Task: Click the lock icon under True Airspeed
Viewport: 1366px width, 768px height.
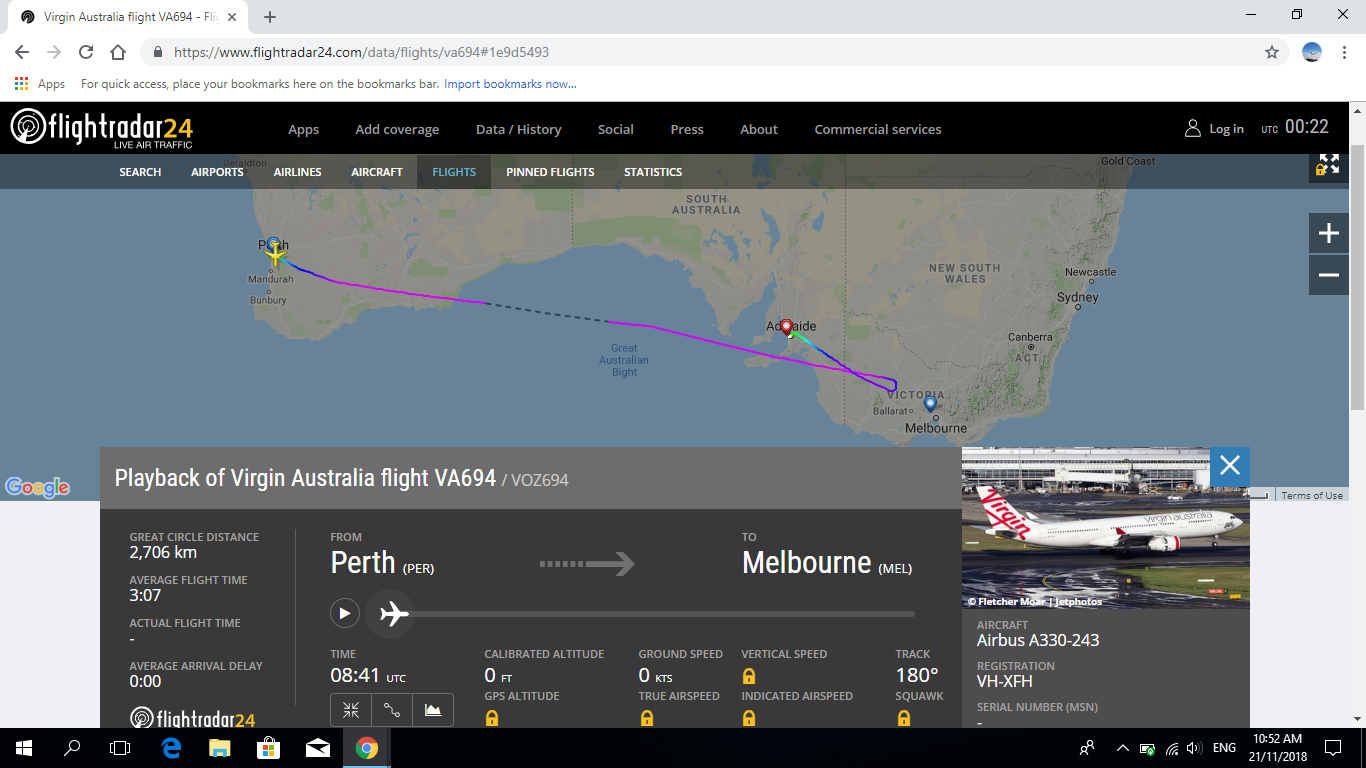Action: click(x=646, y=717)
